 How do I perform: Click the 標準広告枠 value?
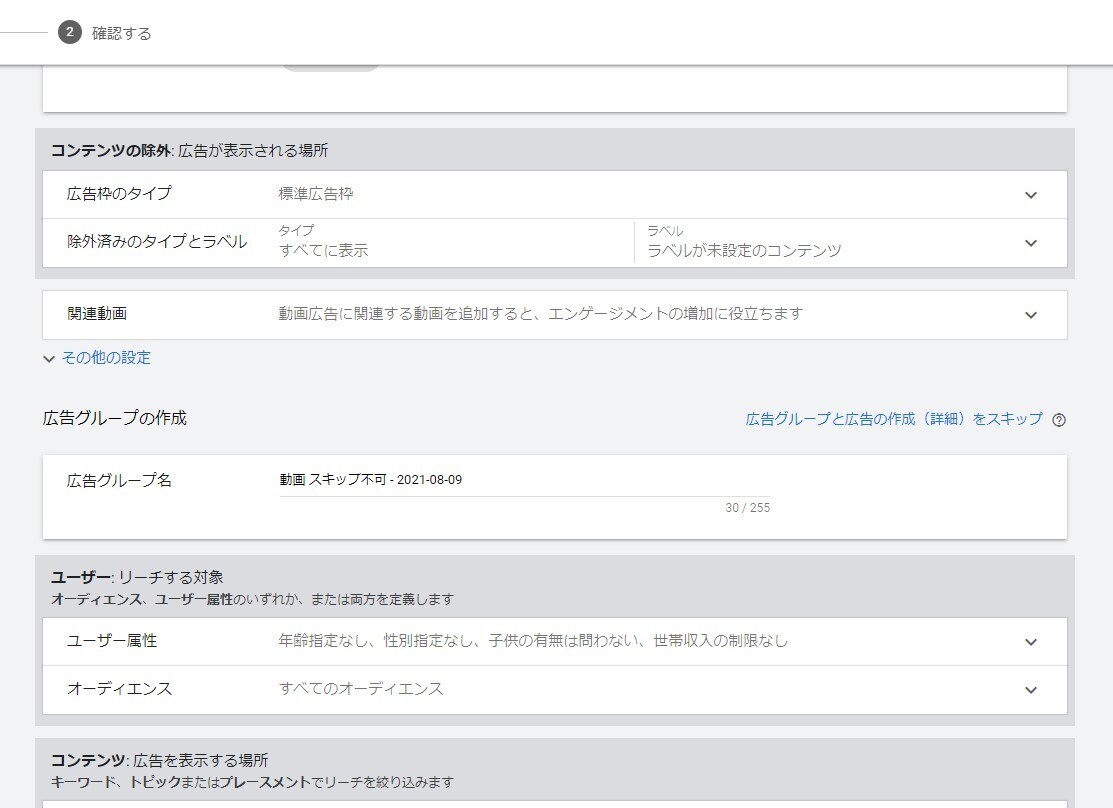[x=316, y=194]
